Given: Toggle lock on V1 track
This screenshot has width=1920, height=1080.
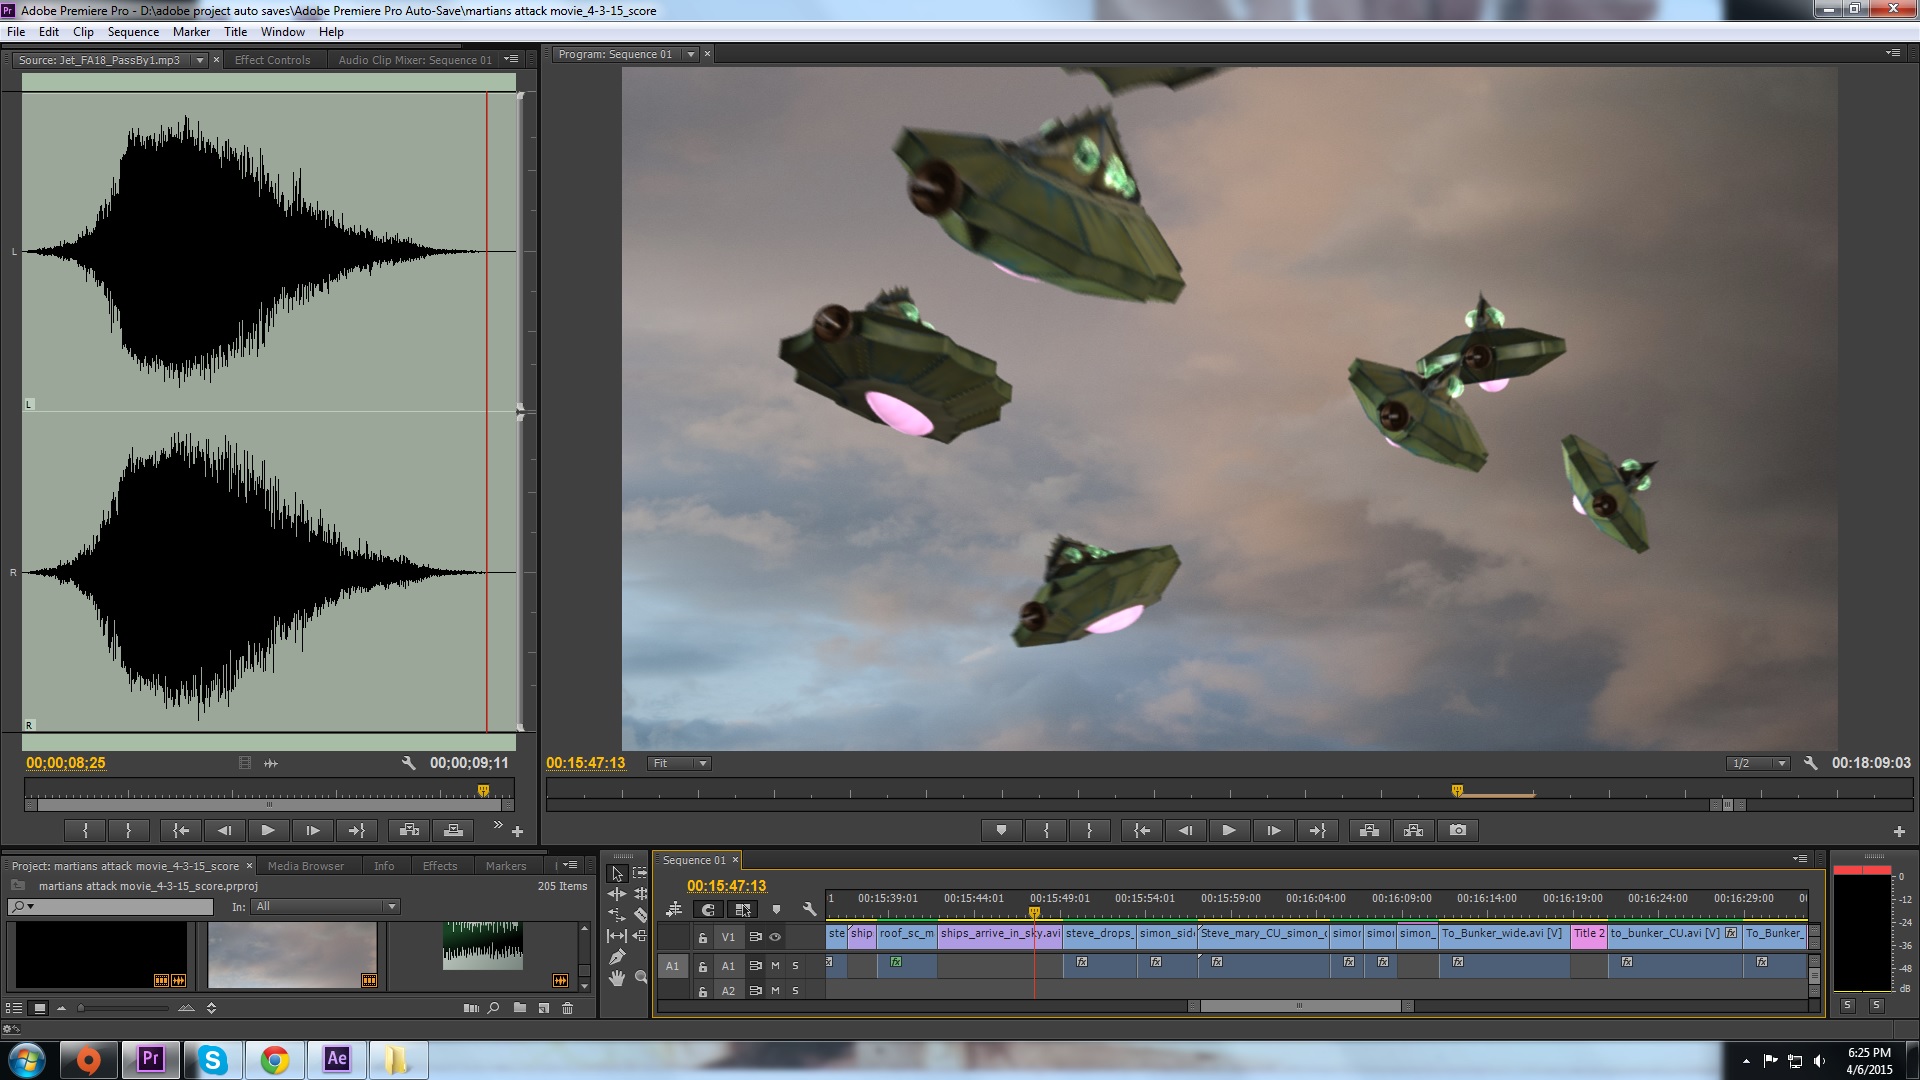Looking at the screenshot, I should [x=703, y=938].
